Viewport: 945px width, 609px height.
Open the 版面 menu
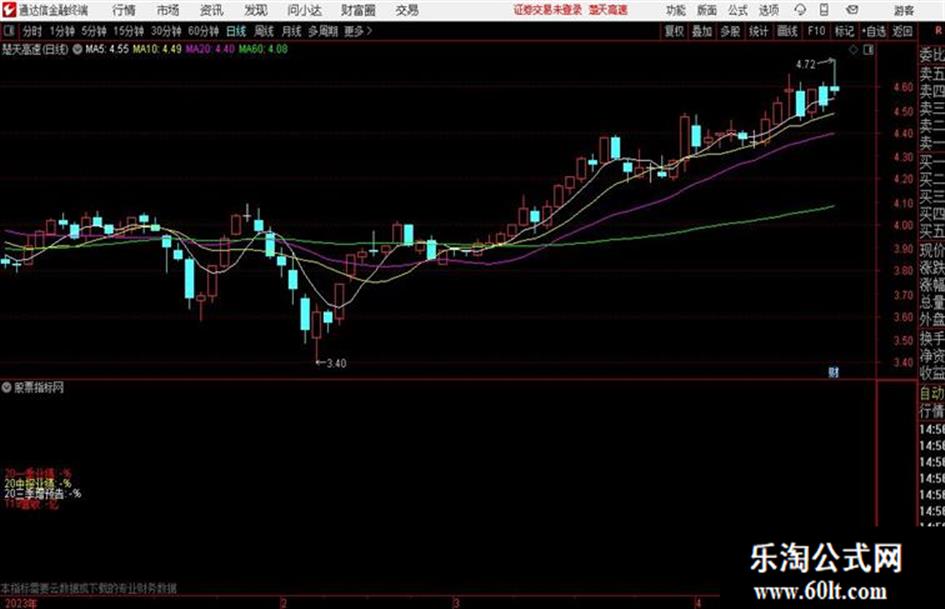pos(707,10)
